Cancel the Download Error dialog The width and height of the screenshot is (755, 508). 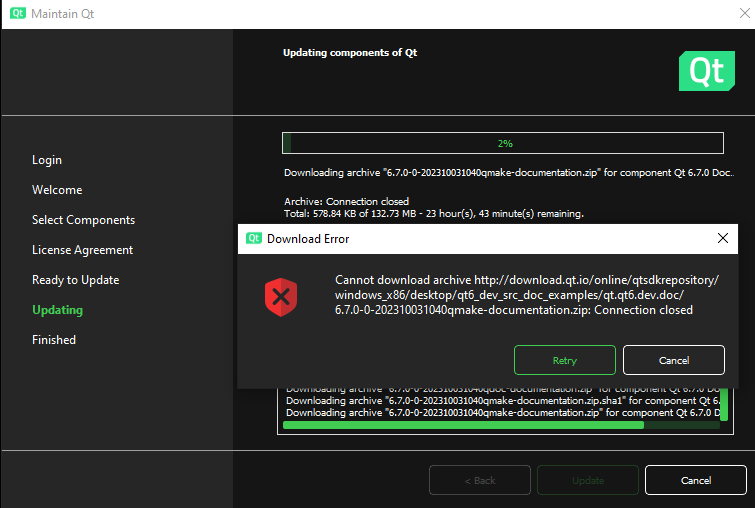673,360
